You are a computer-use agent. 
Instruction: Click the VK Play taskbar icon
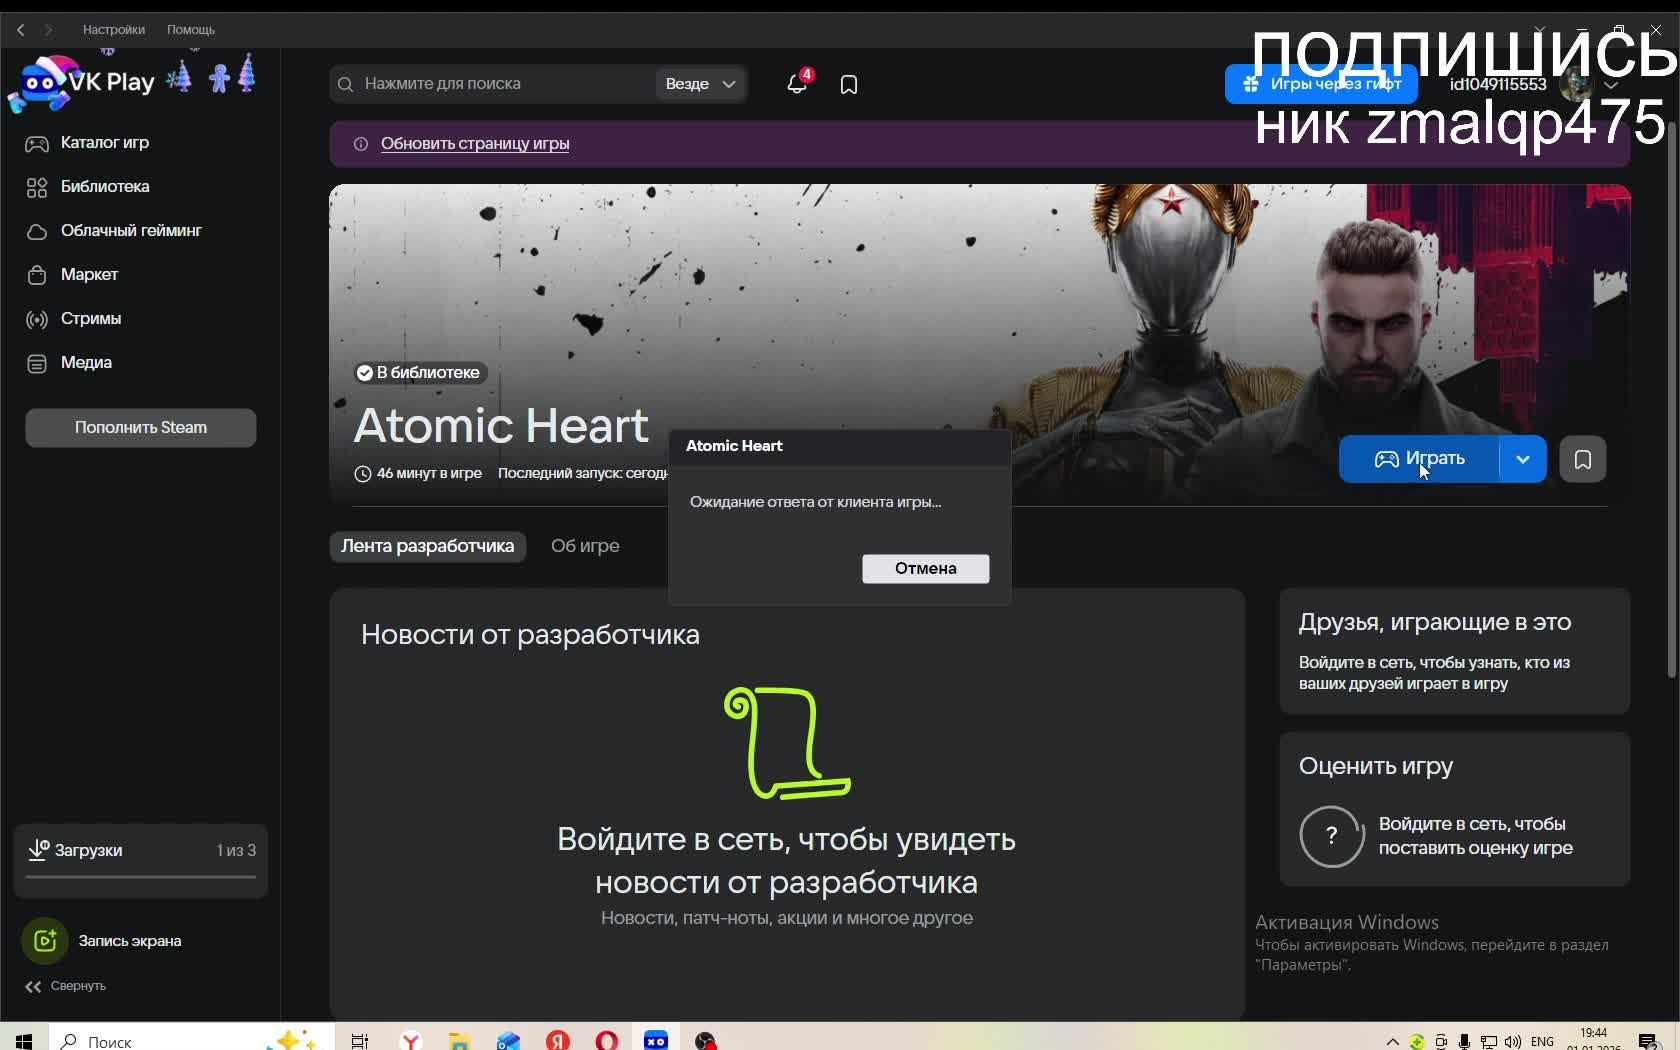click(x=656, y=1040)
